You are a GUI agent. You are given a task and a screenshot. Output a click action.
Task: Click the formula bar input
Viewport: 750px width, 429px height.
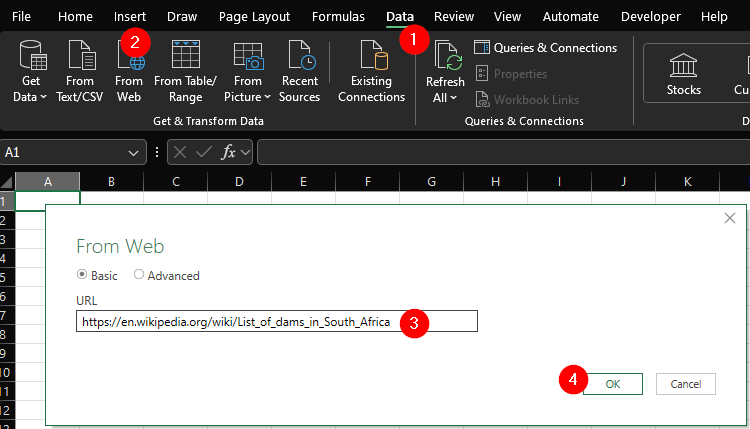pyautogui.click(x=503, y=153)
